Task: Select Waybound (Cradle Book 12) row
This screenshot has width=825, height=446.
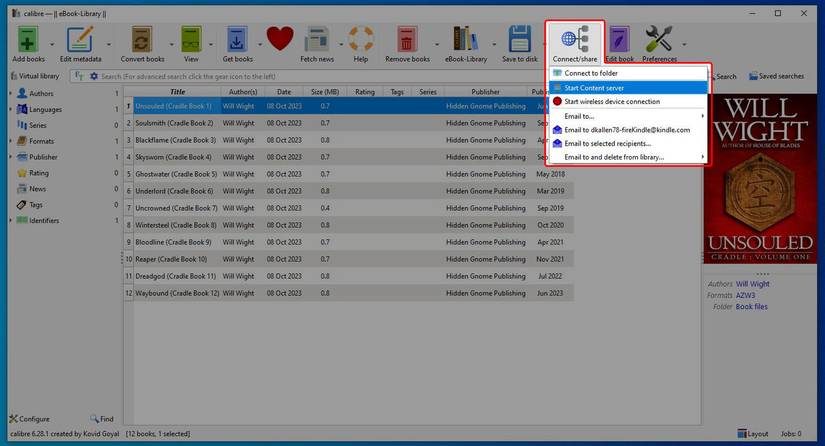Action: pos(349,293)
